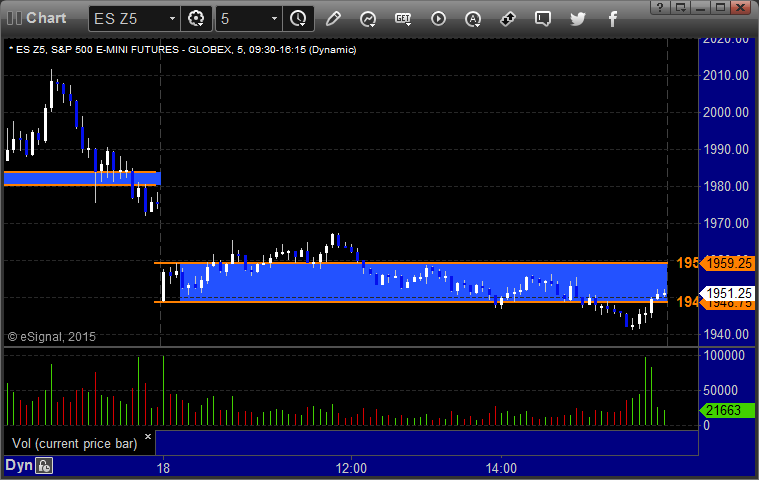This screenshot has height=480, width=759.
Task: Close the Chart window
Action: point(741,7)
